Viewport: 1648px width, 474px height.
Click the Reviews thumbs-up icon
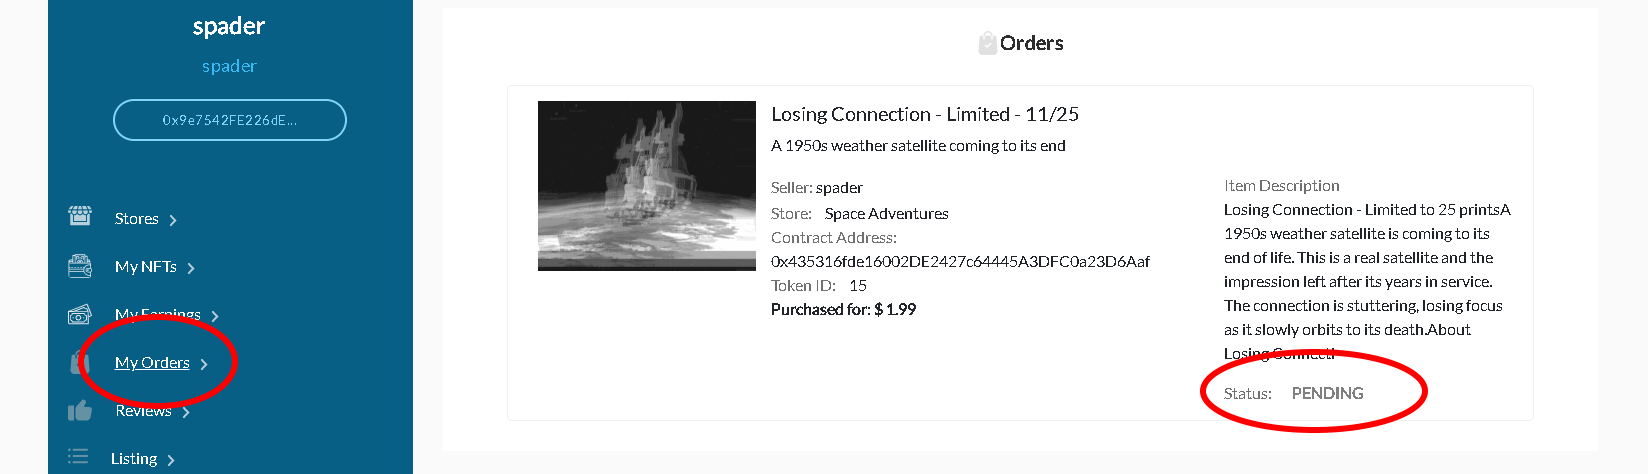[80, 410]
